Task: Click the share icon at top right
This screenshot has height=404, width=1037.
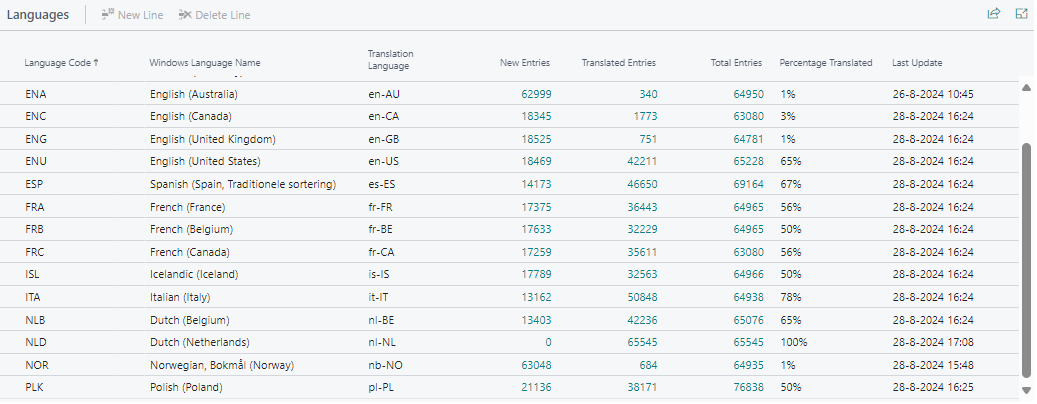Action: tap(993, 14)
